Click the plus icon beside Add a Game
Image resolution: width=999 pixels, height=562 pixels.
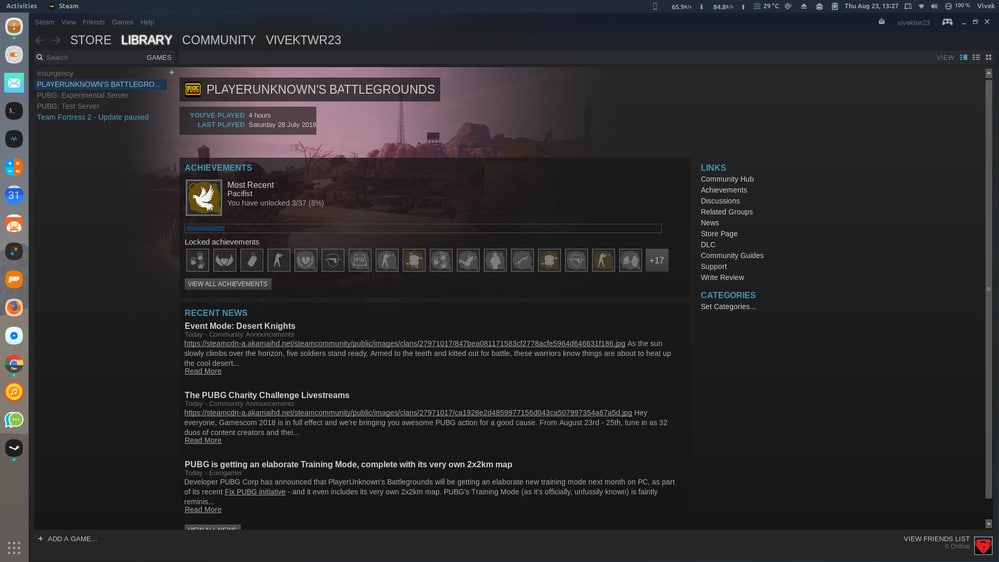[x=40, y=538]
